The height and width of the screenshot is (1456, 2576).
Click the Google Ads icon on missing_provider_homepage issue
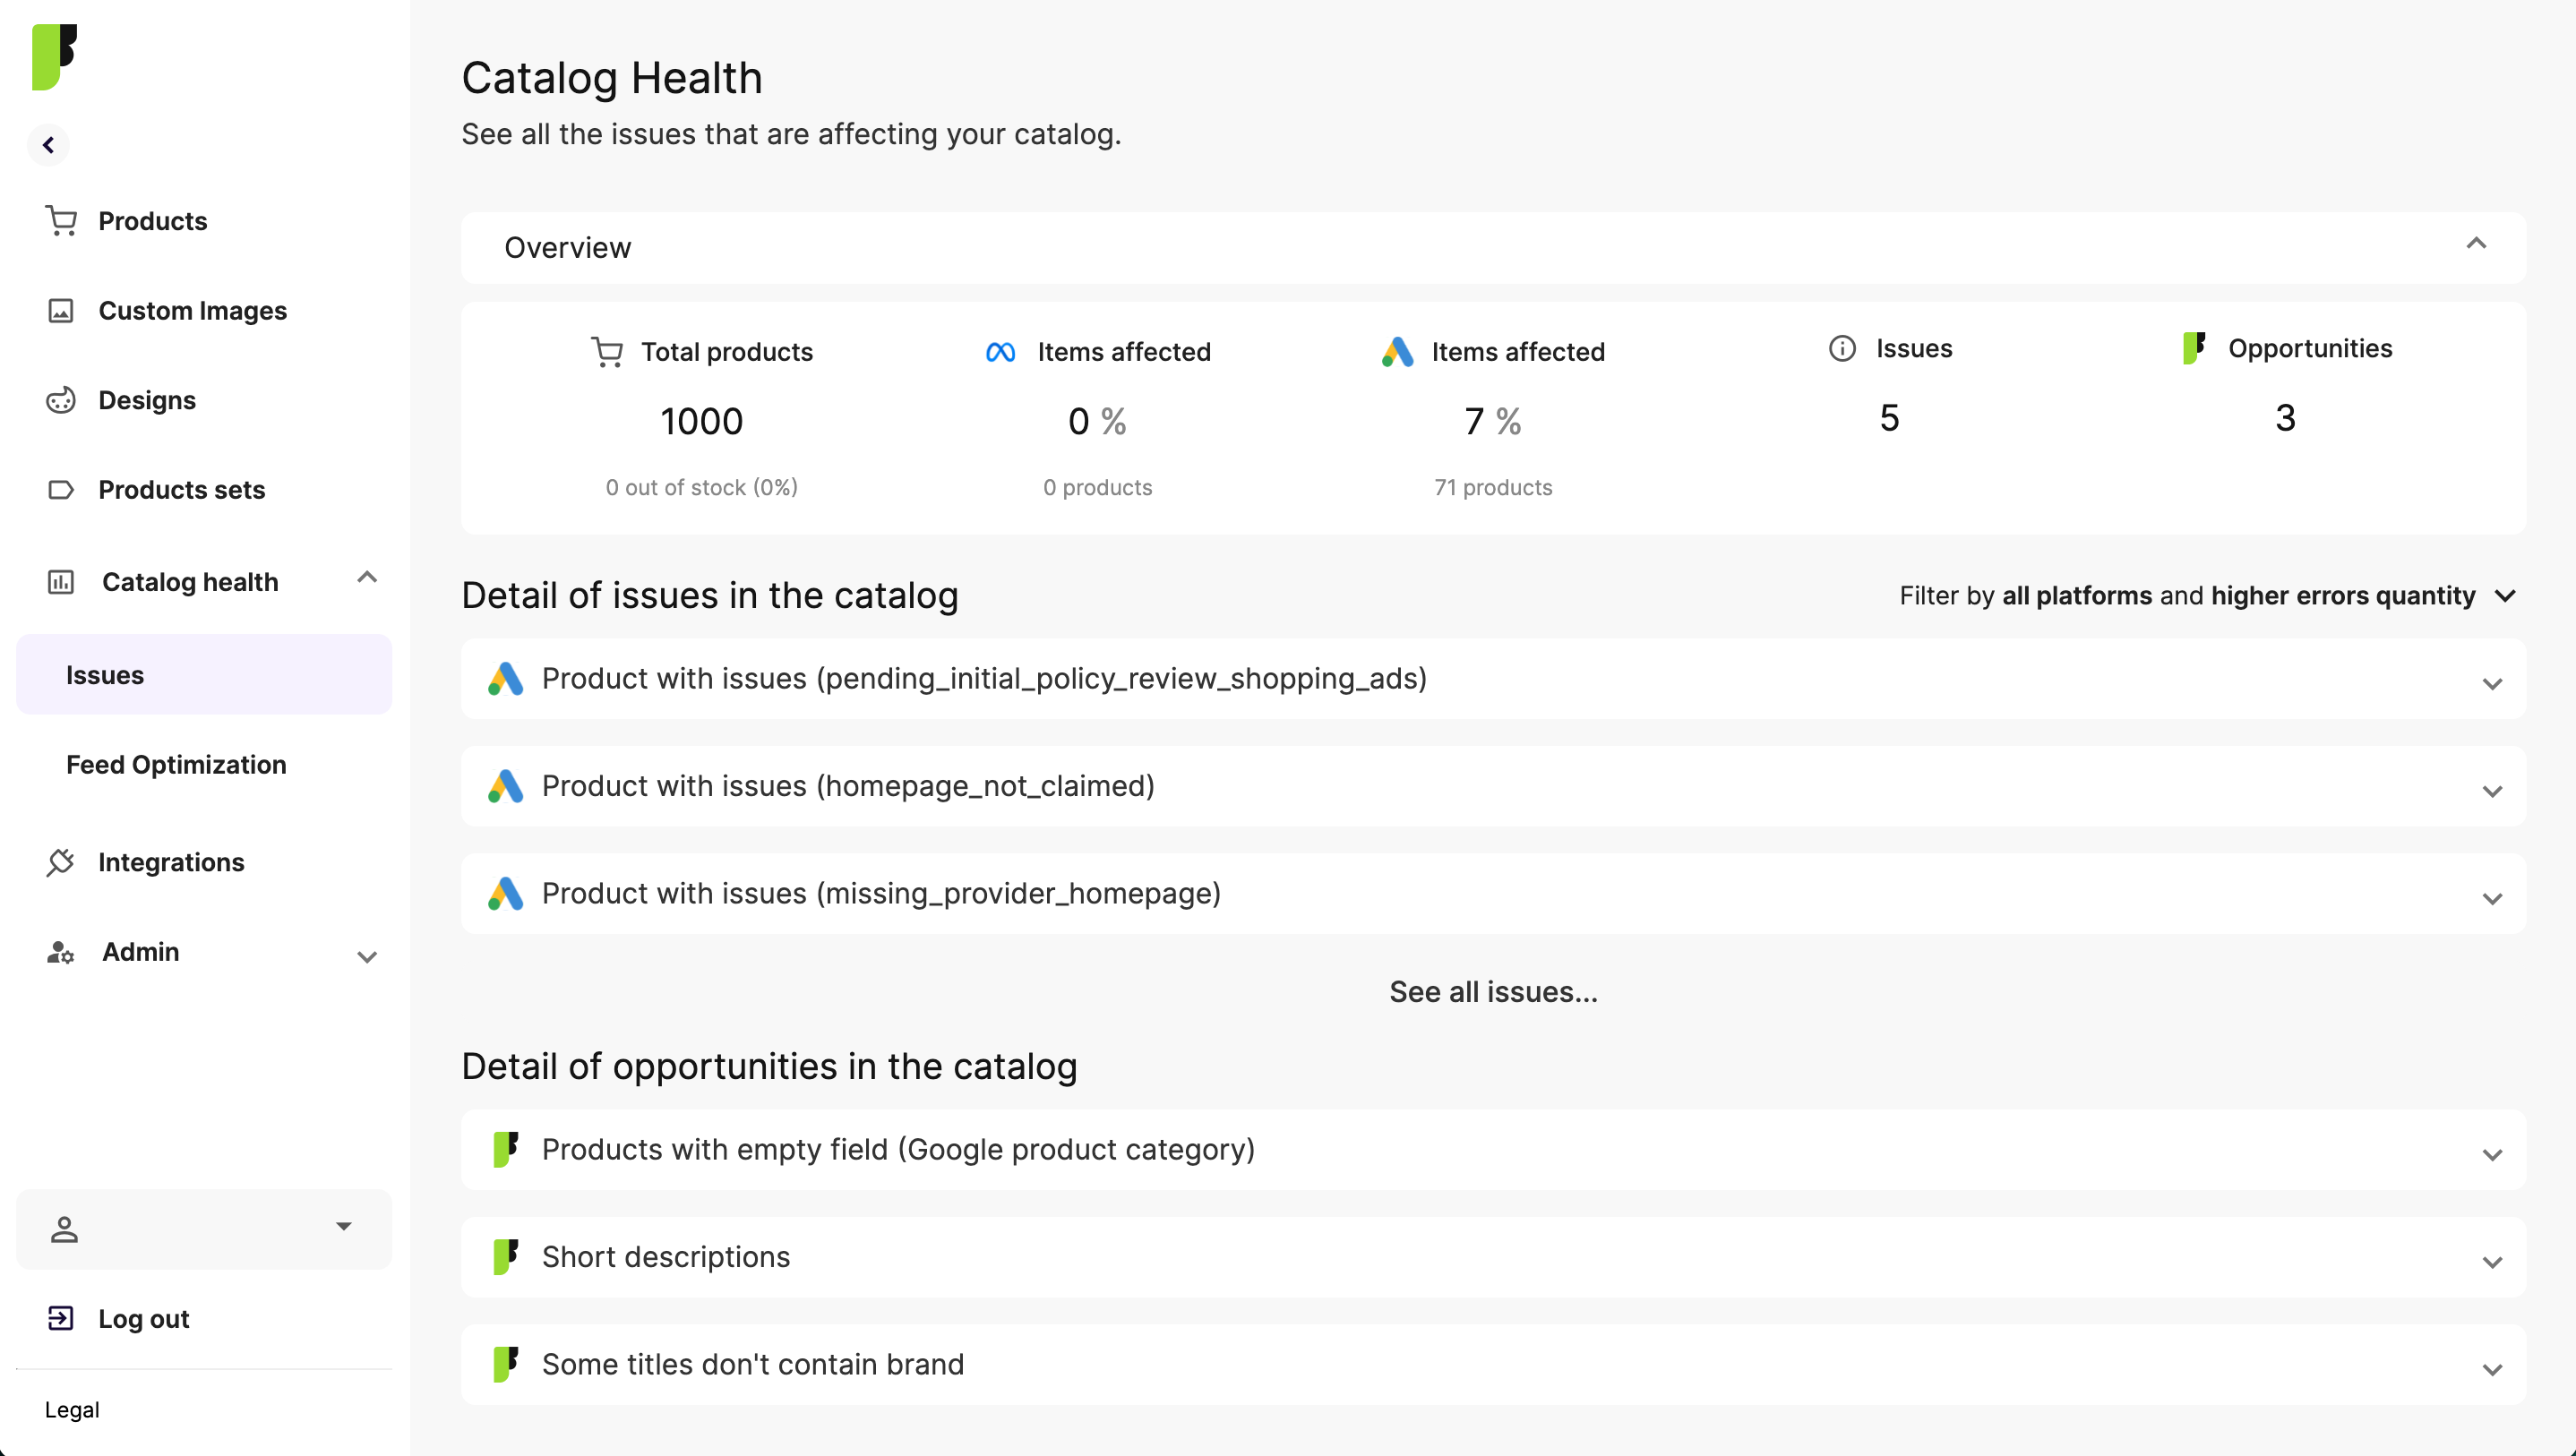(x=506, y=893)
